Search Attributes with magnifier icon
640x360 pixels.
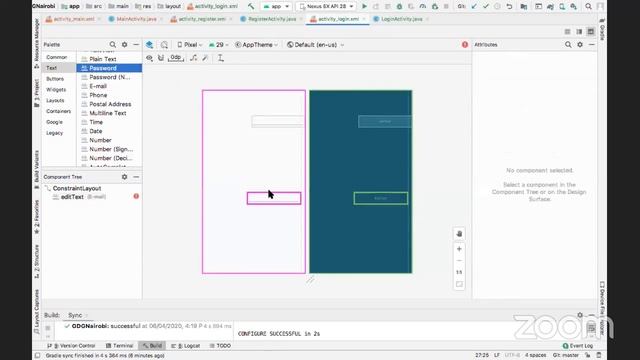tap(568, 44)
